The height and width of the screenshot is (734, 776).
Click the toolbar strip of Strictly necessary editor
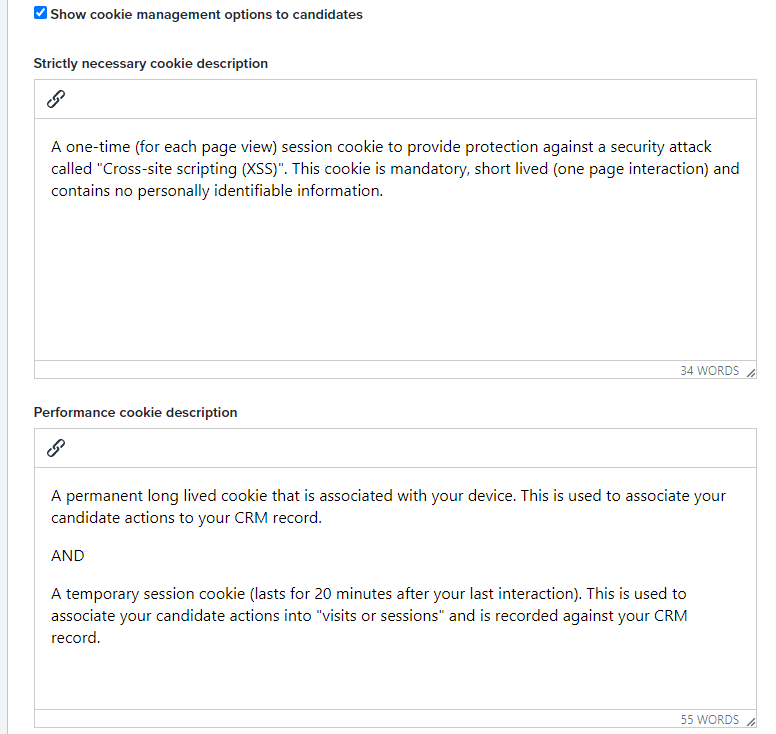tap(395, 99)
